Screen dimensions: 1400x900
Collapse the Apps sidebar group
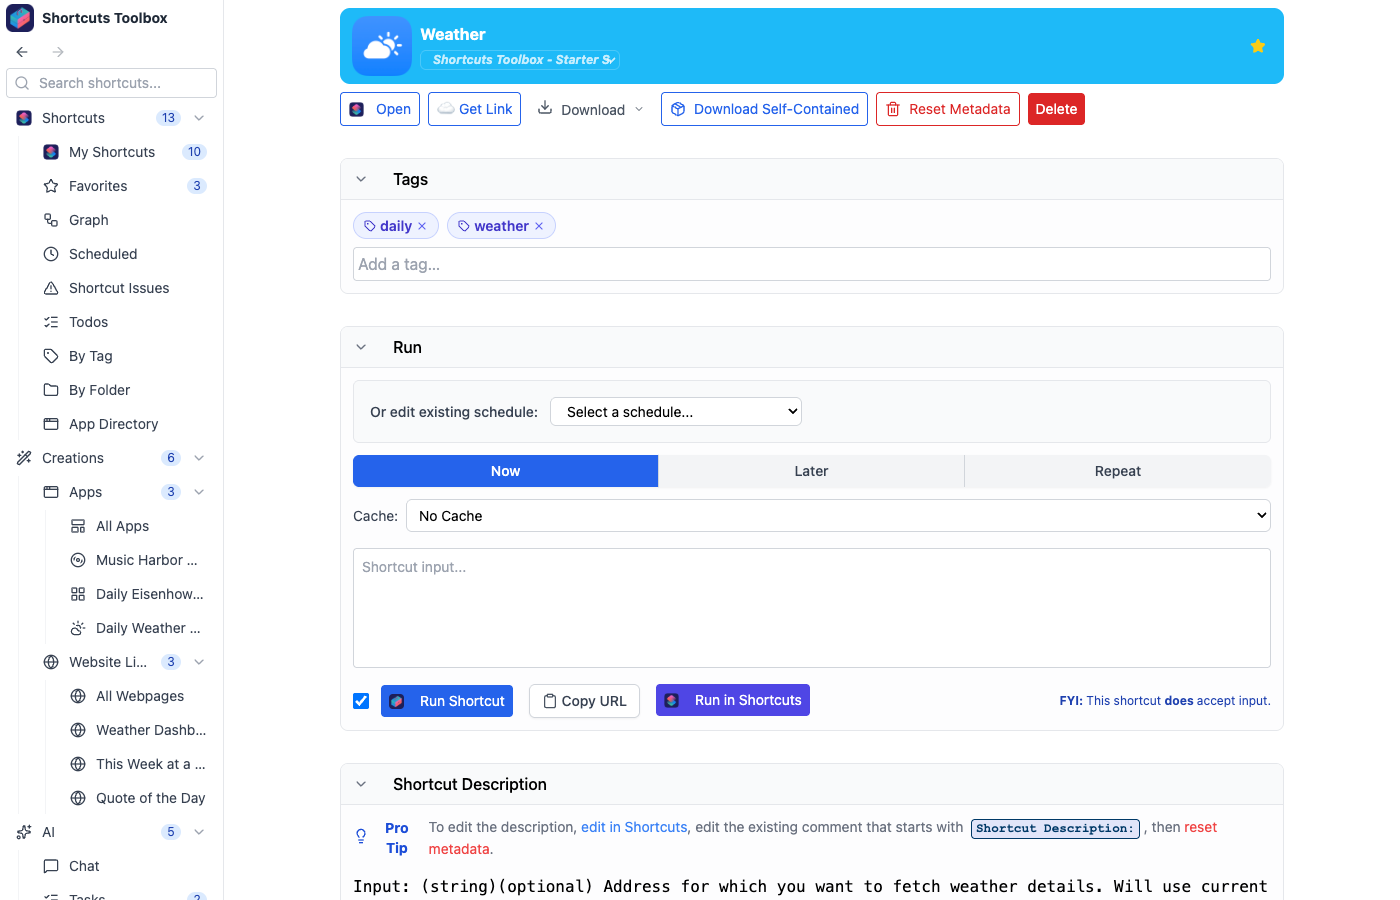click(x=199, y=492)
